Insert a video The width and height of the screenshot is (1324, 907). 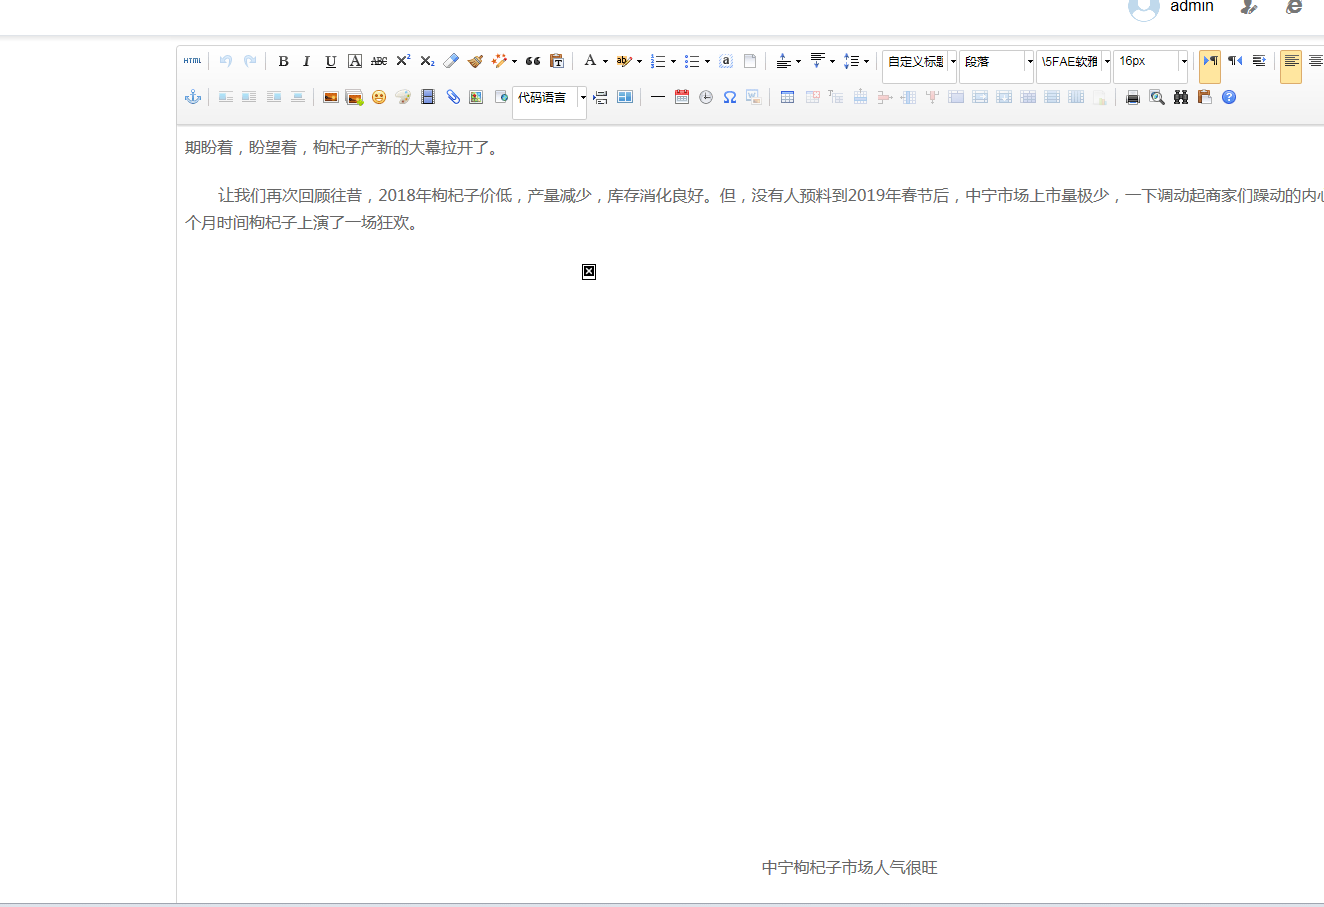point(428,97)
